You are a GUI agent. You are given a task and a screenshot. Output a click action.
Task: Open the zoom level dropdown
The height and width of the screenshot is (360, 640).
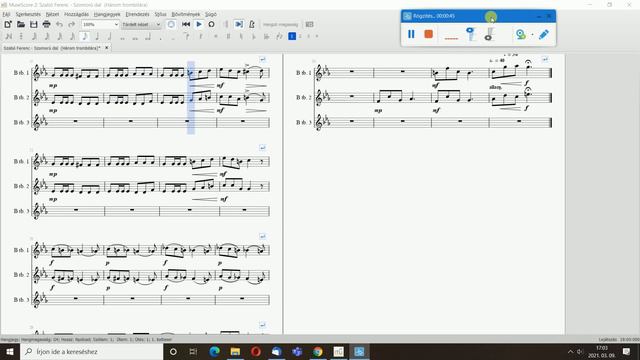(116, 24)
